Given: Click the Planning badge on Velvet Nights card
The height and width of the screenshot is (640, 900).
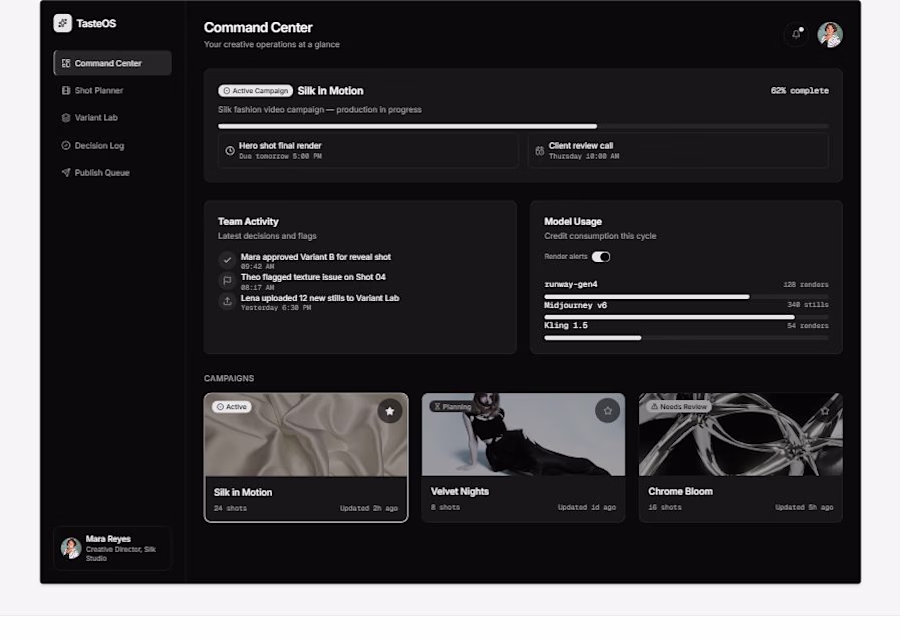Looking at the screenshot, I should click(x=452, y=406).
